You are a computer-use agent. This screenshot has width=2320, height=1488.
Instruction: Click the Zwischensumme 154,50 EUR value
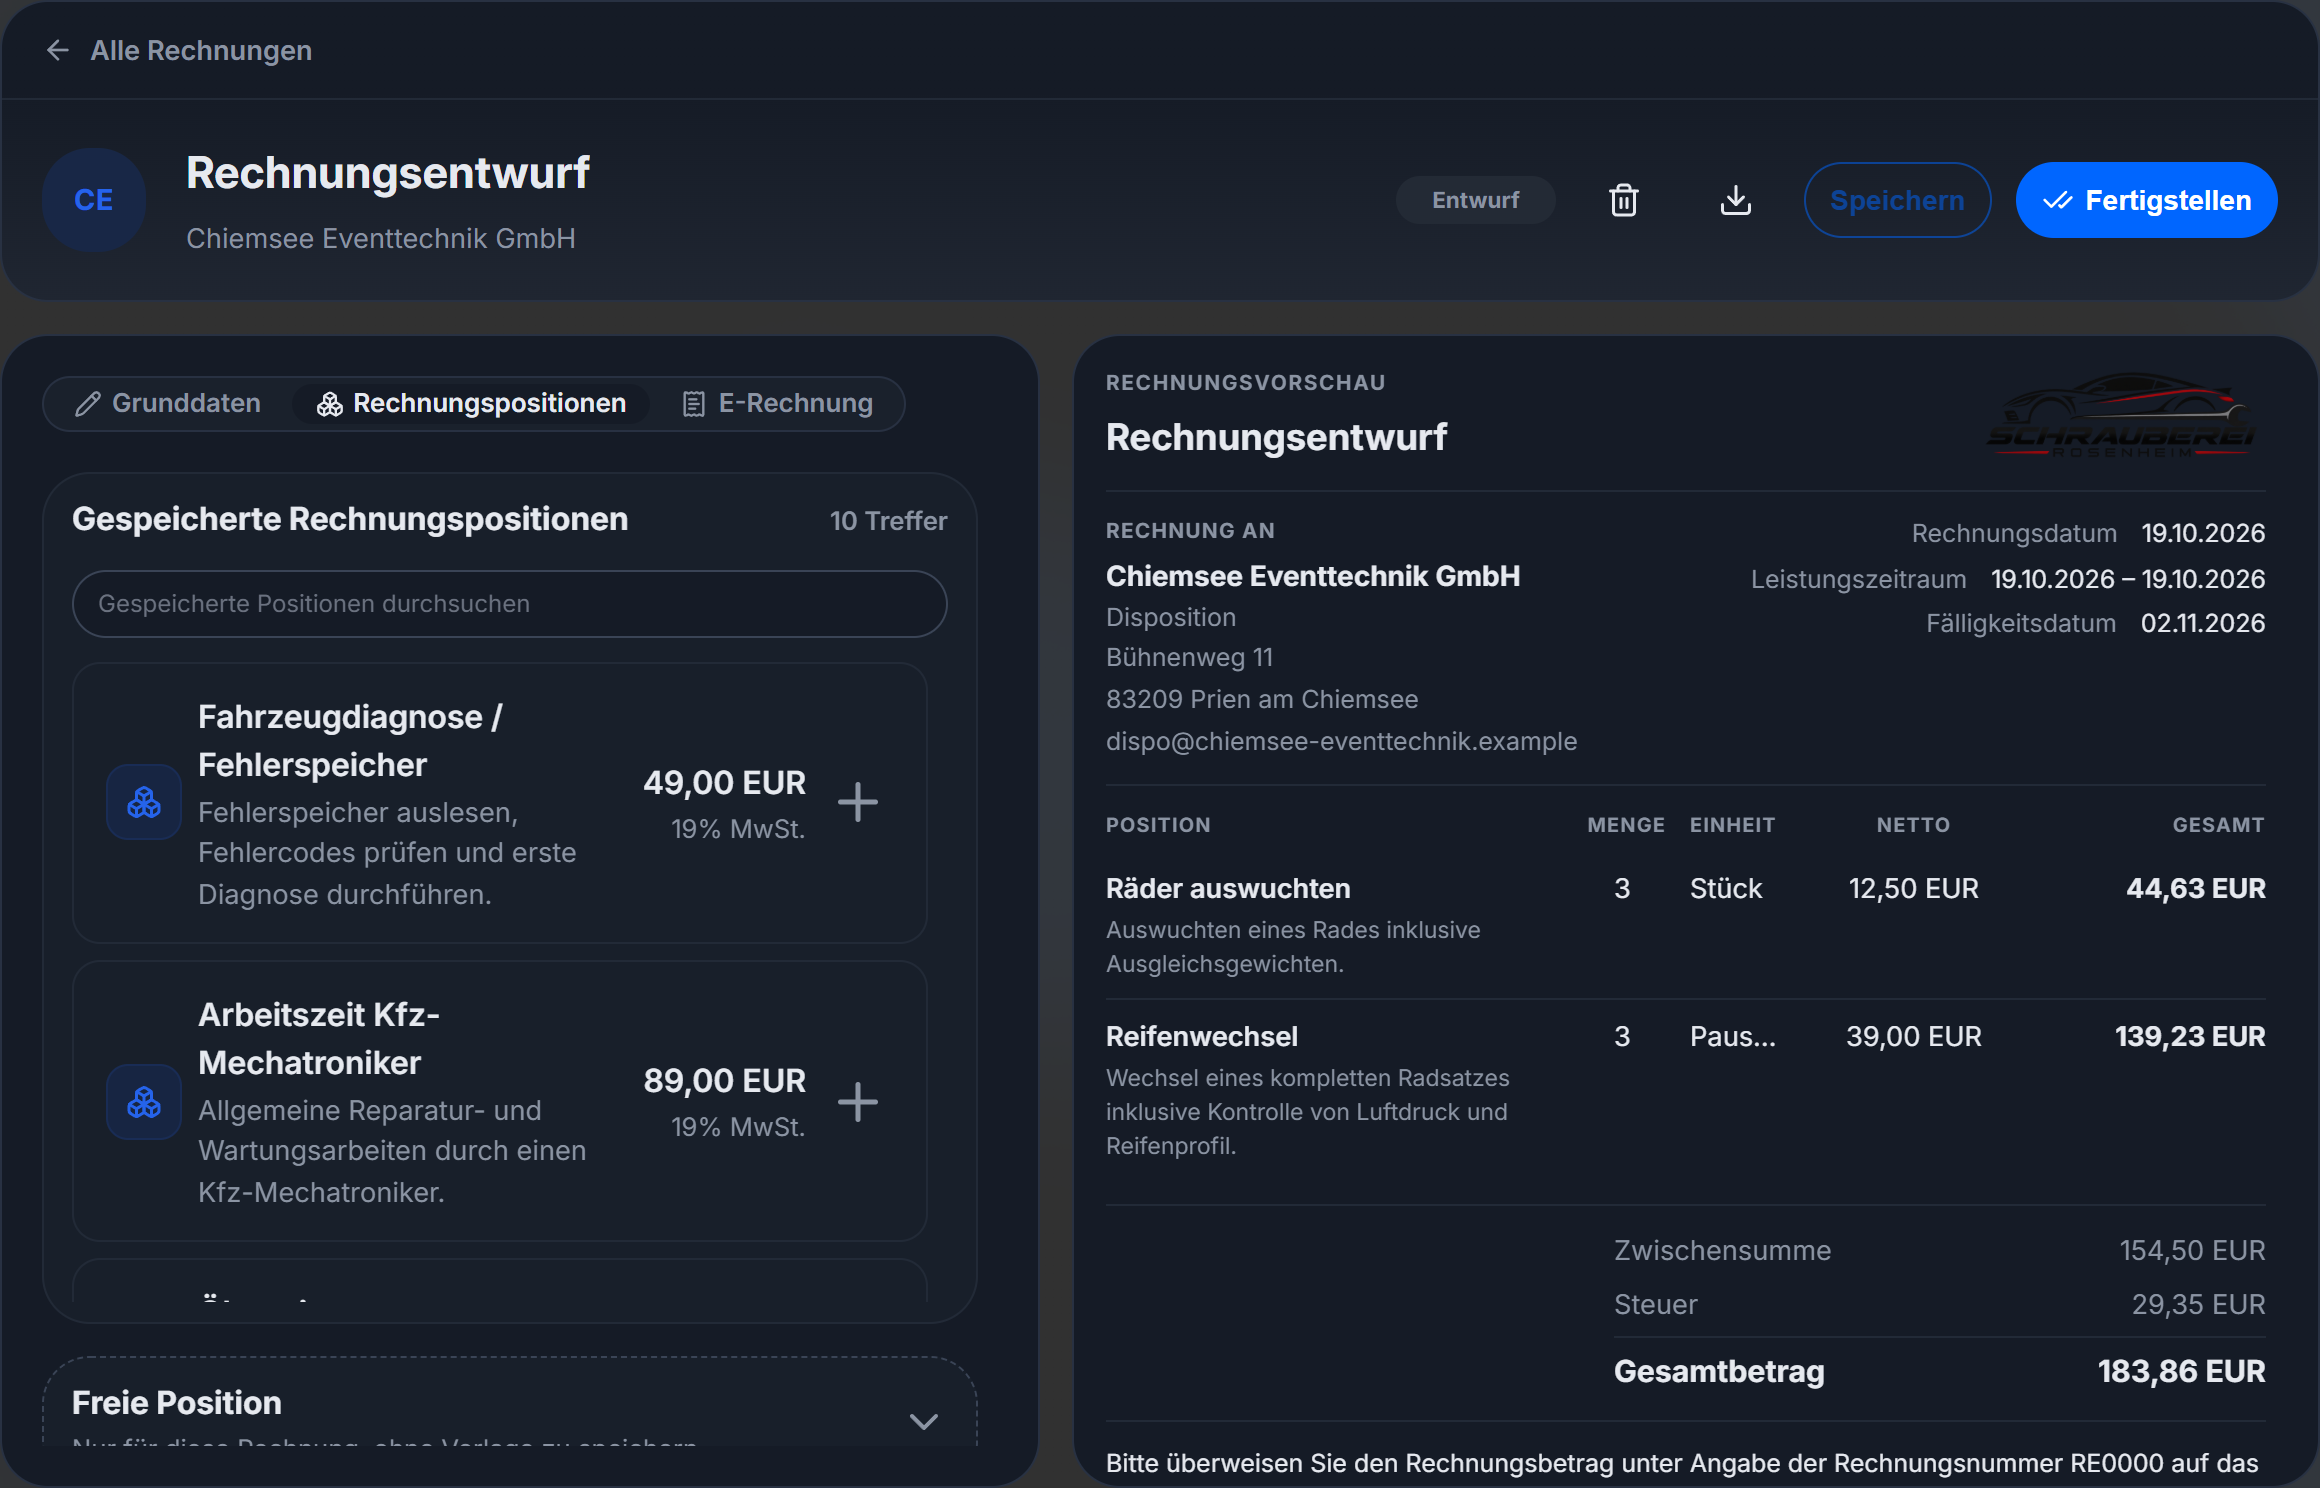pos(2192,1250)
